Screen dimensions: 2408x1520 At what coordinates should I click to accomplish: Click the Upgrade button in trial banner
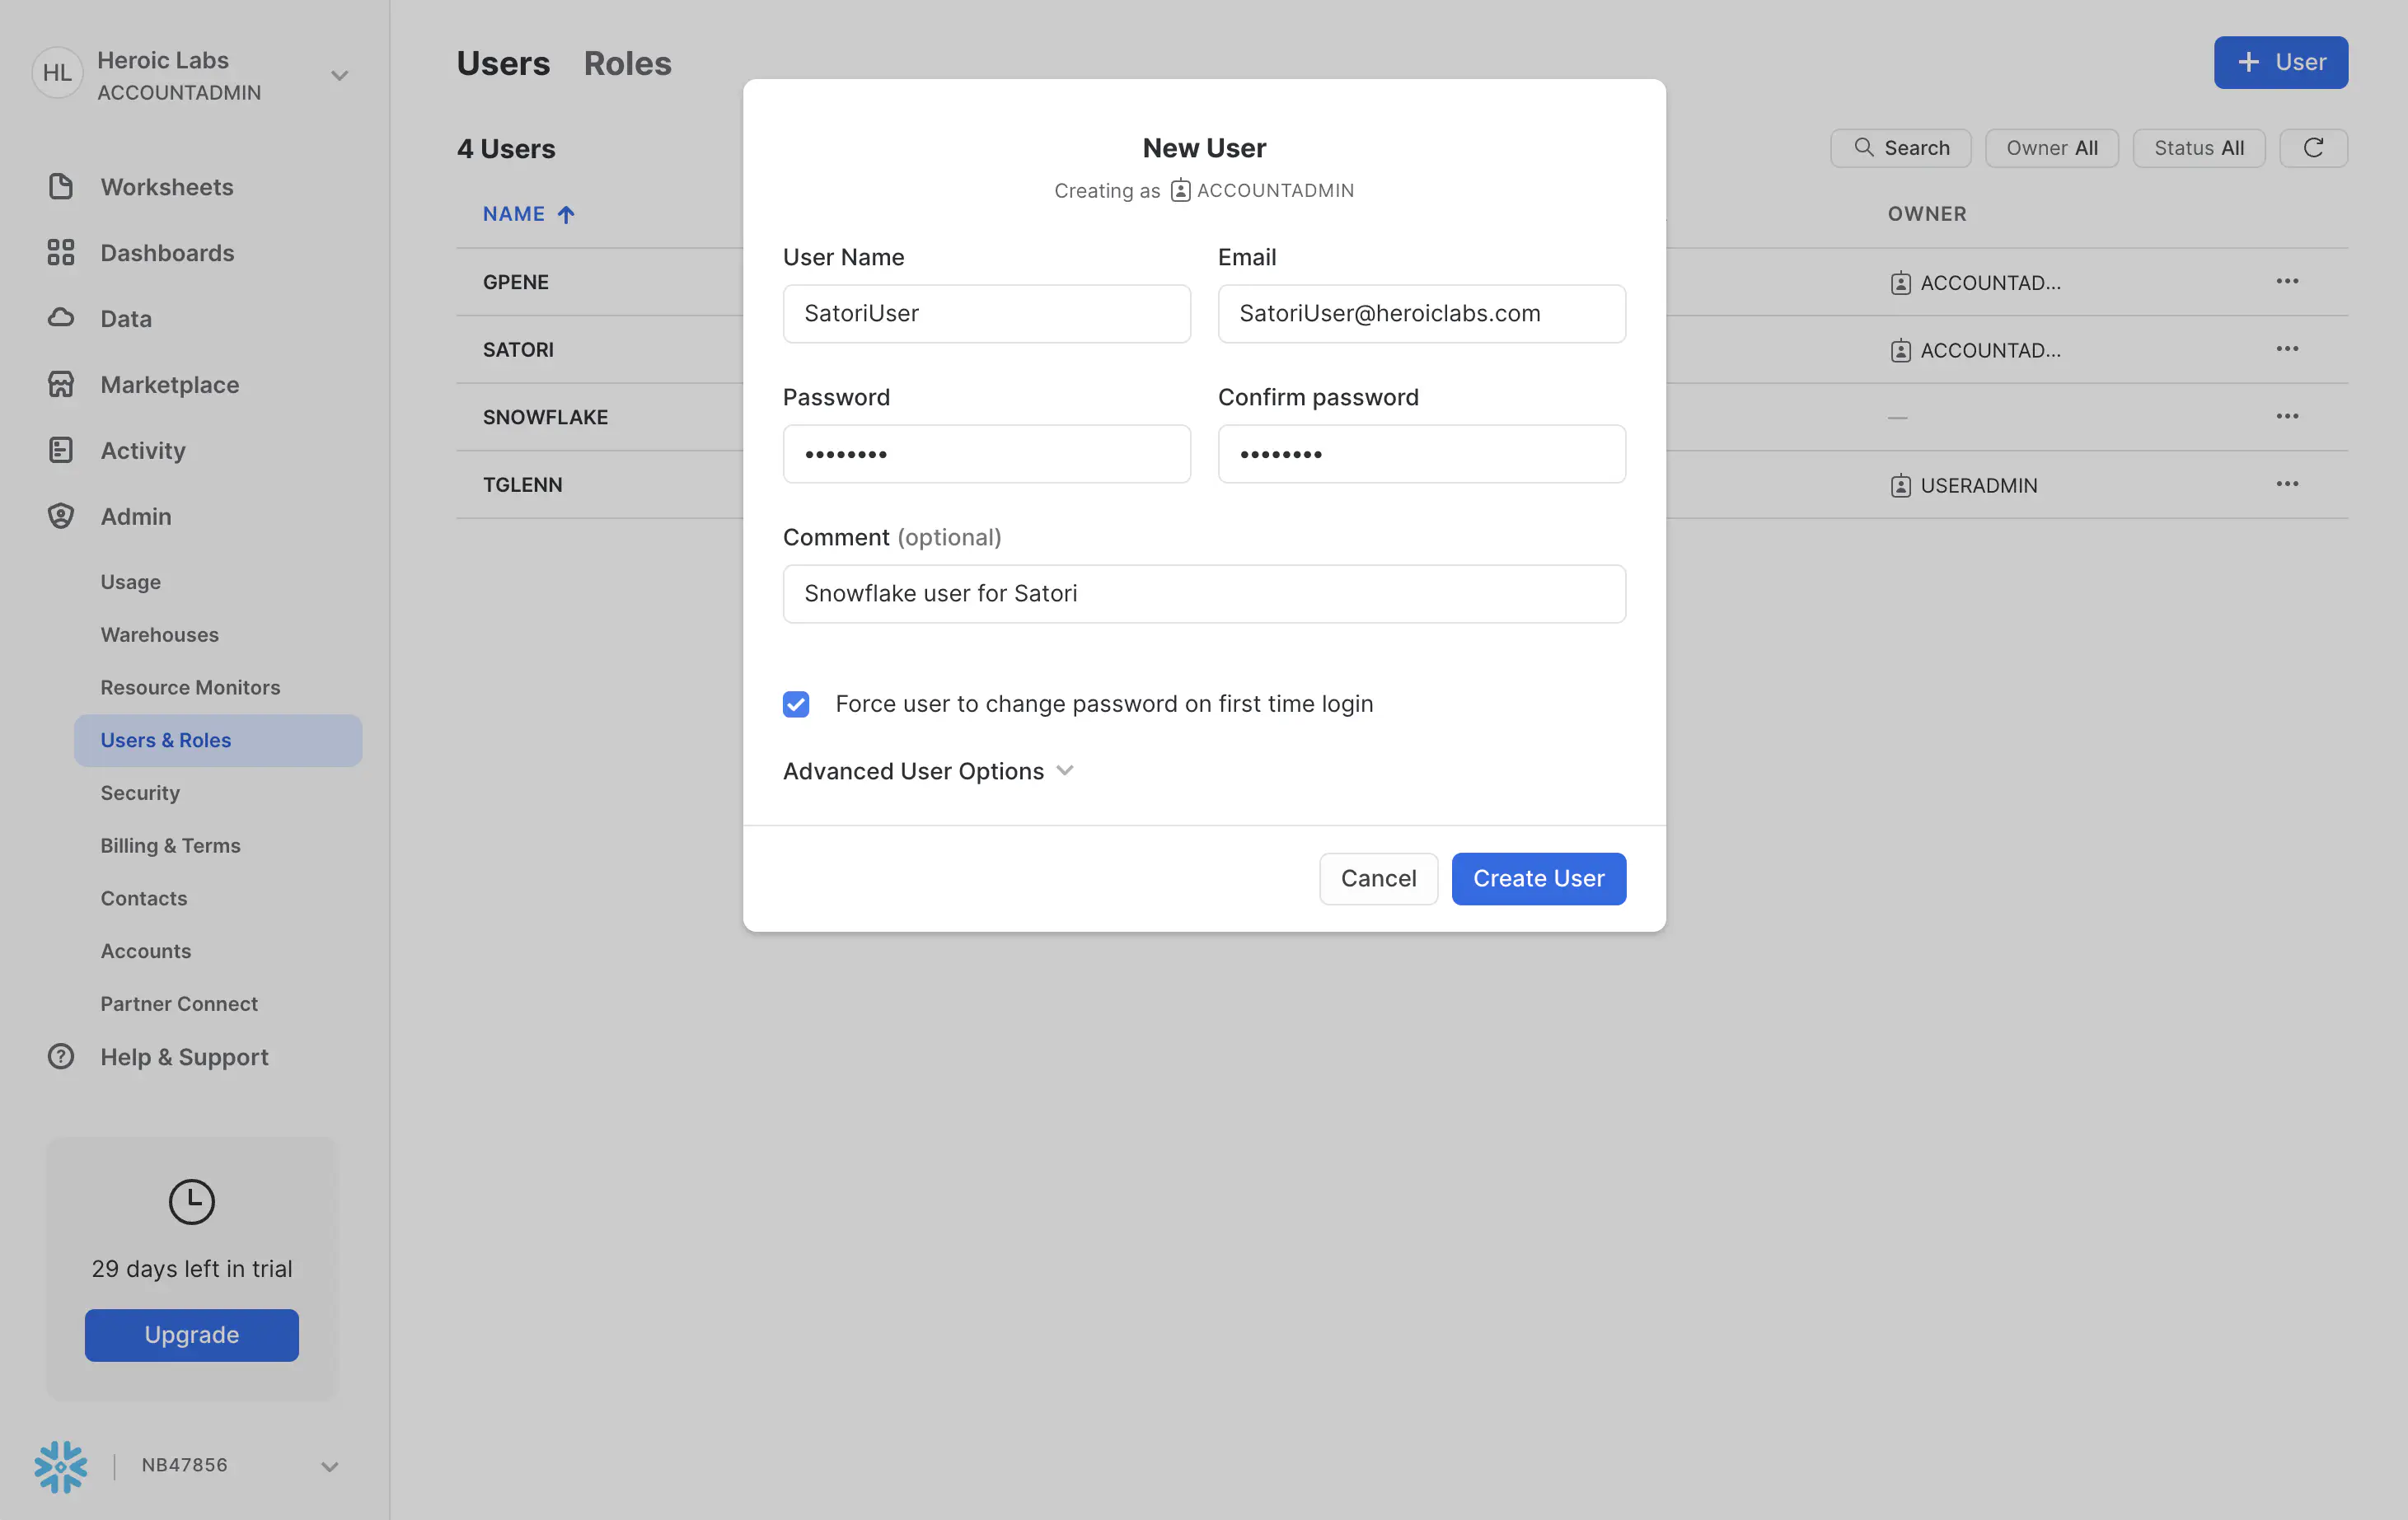191,1335
